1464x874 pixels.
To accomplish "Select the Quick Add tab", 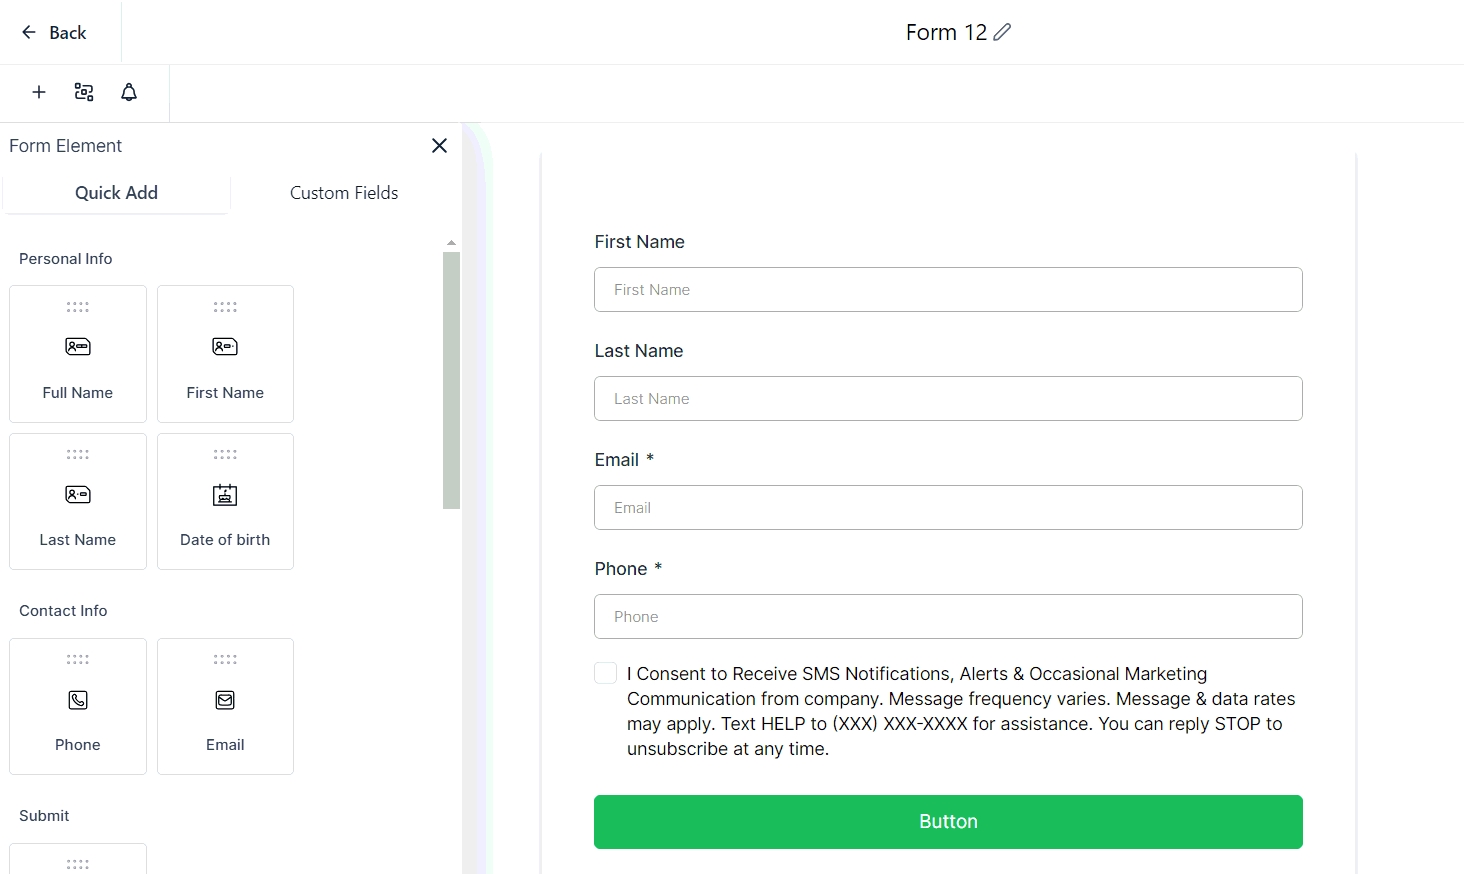I will (x=116, y=193).
